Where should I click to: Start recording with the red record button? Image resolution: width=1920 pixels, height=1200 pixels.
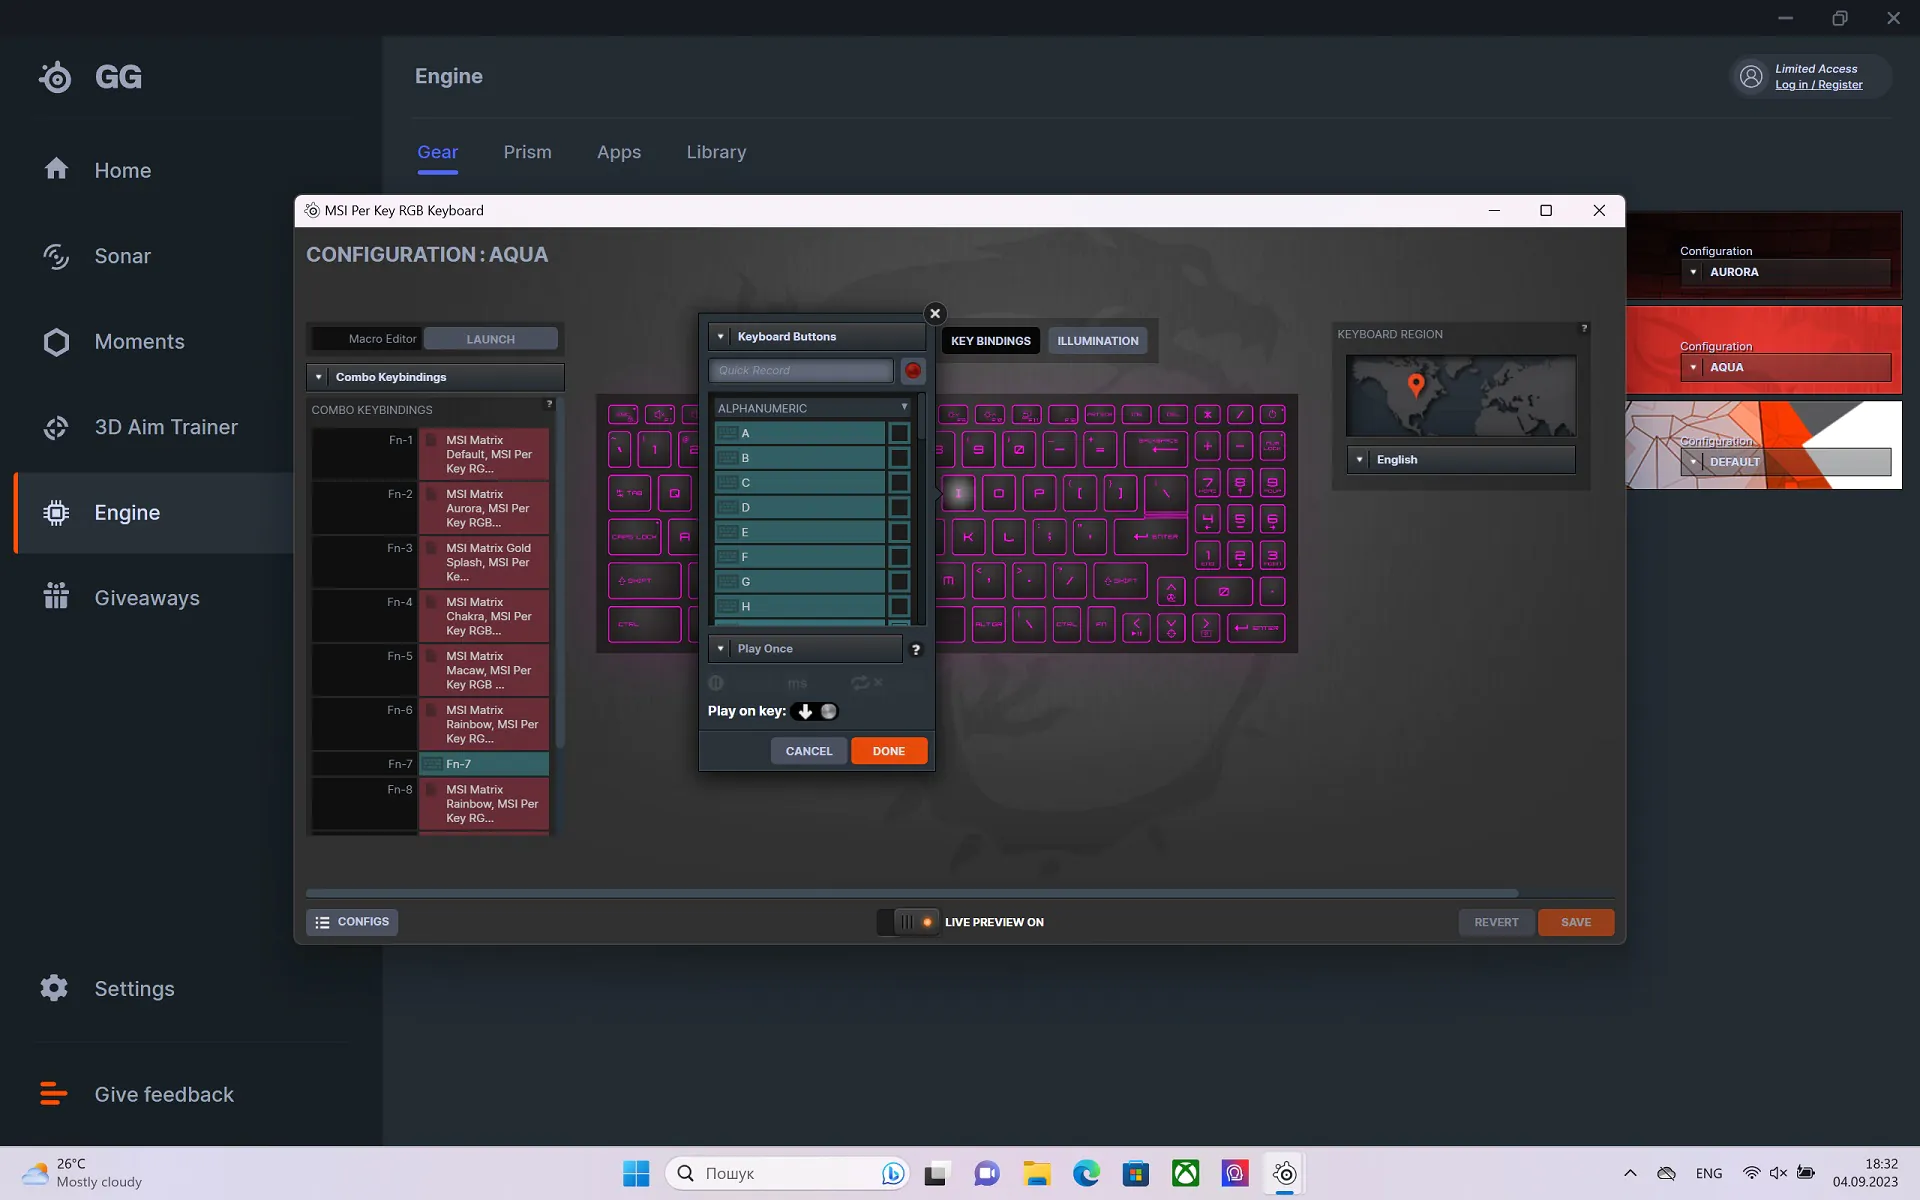[x=913, y=371]
